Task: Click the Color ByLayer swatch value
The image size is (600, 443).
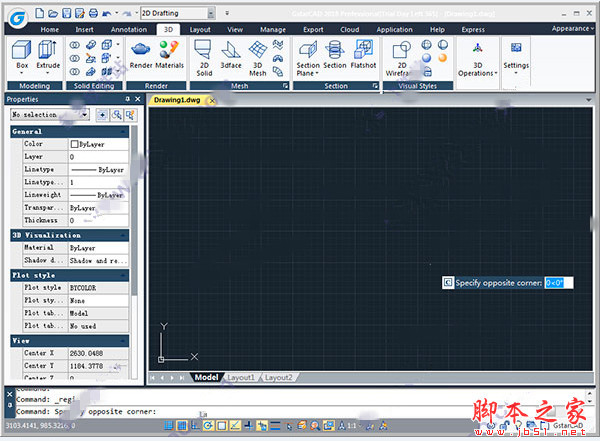Action: [98, 144]
